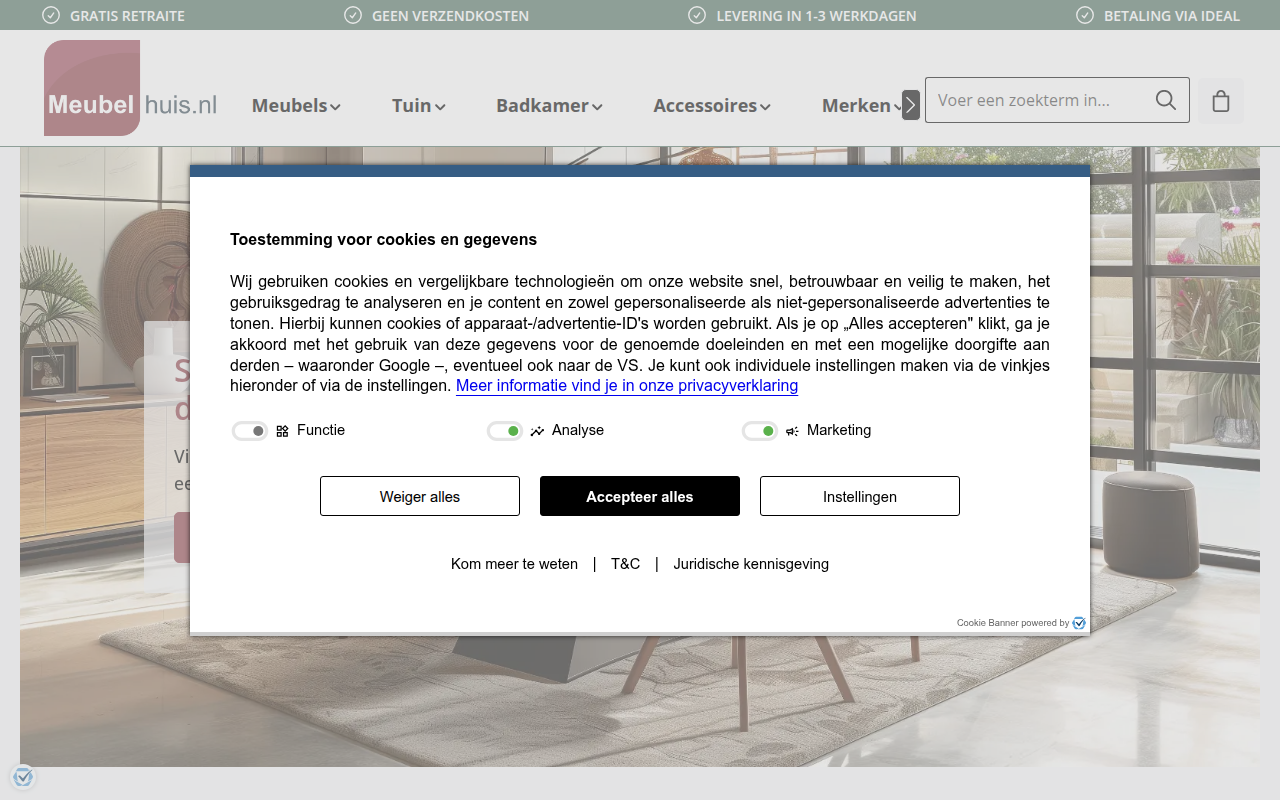Expand the Merken menu
This screenshot has width=1280, height=800.
point(860,105)
